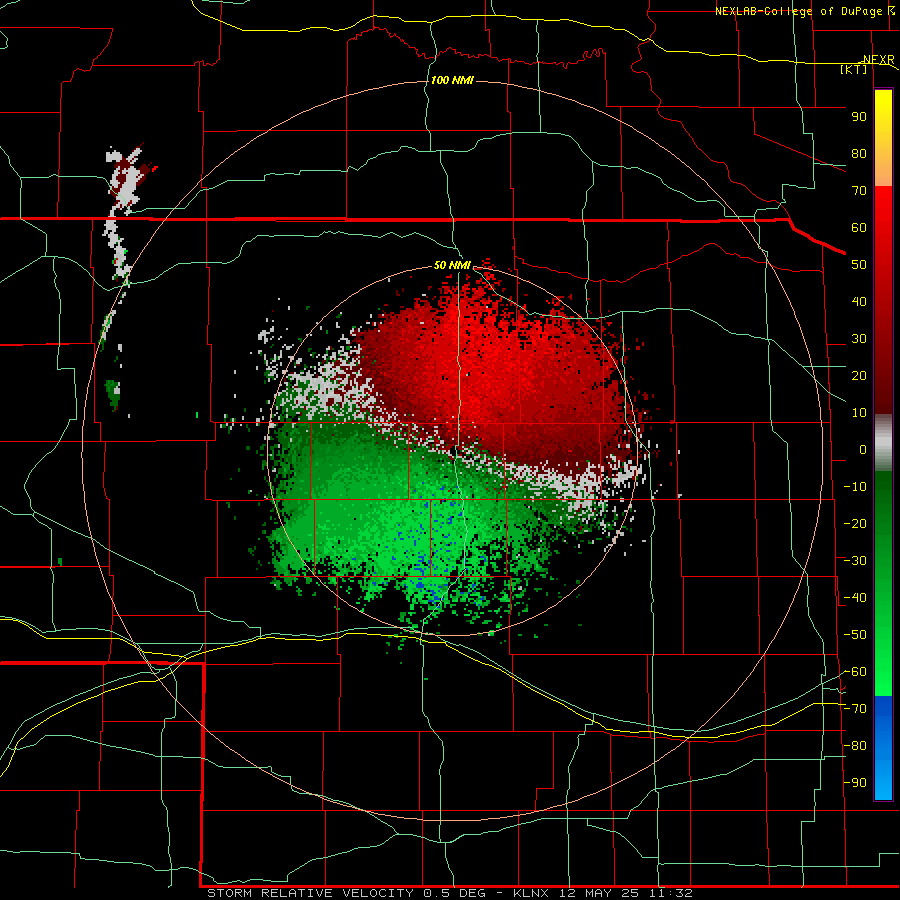Screen dimensions: 900x900
Task: Click the 0 value on velocity scale
Action: (863, 449)
